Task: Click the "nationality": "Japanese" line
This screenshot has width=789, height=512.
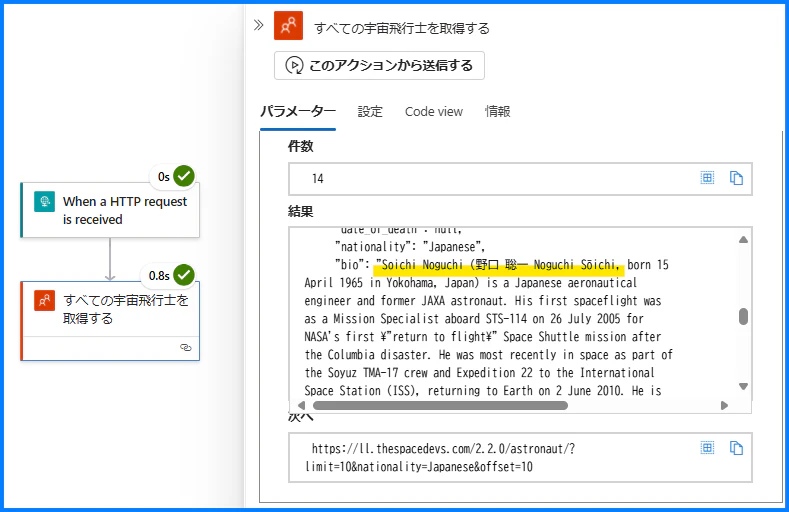Action: 410,247
